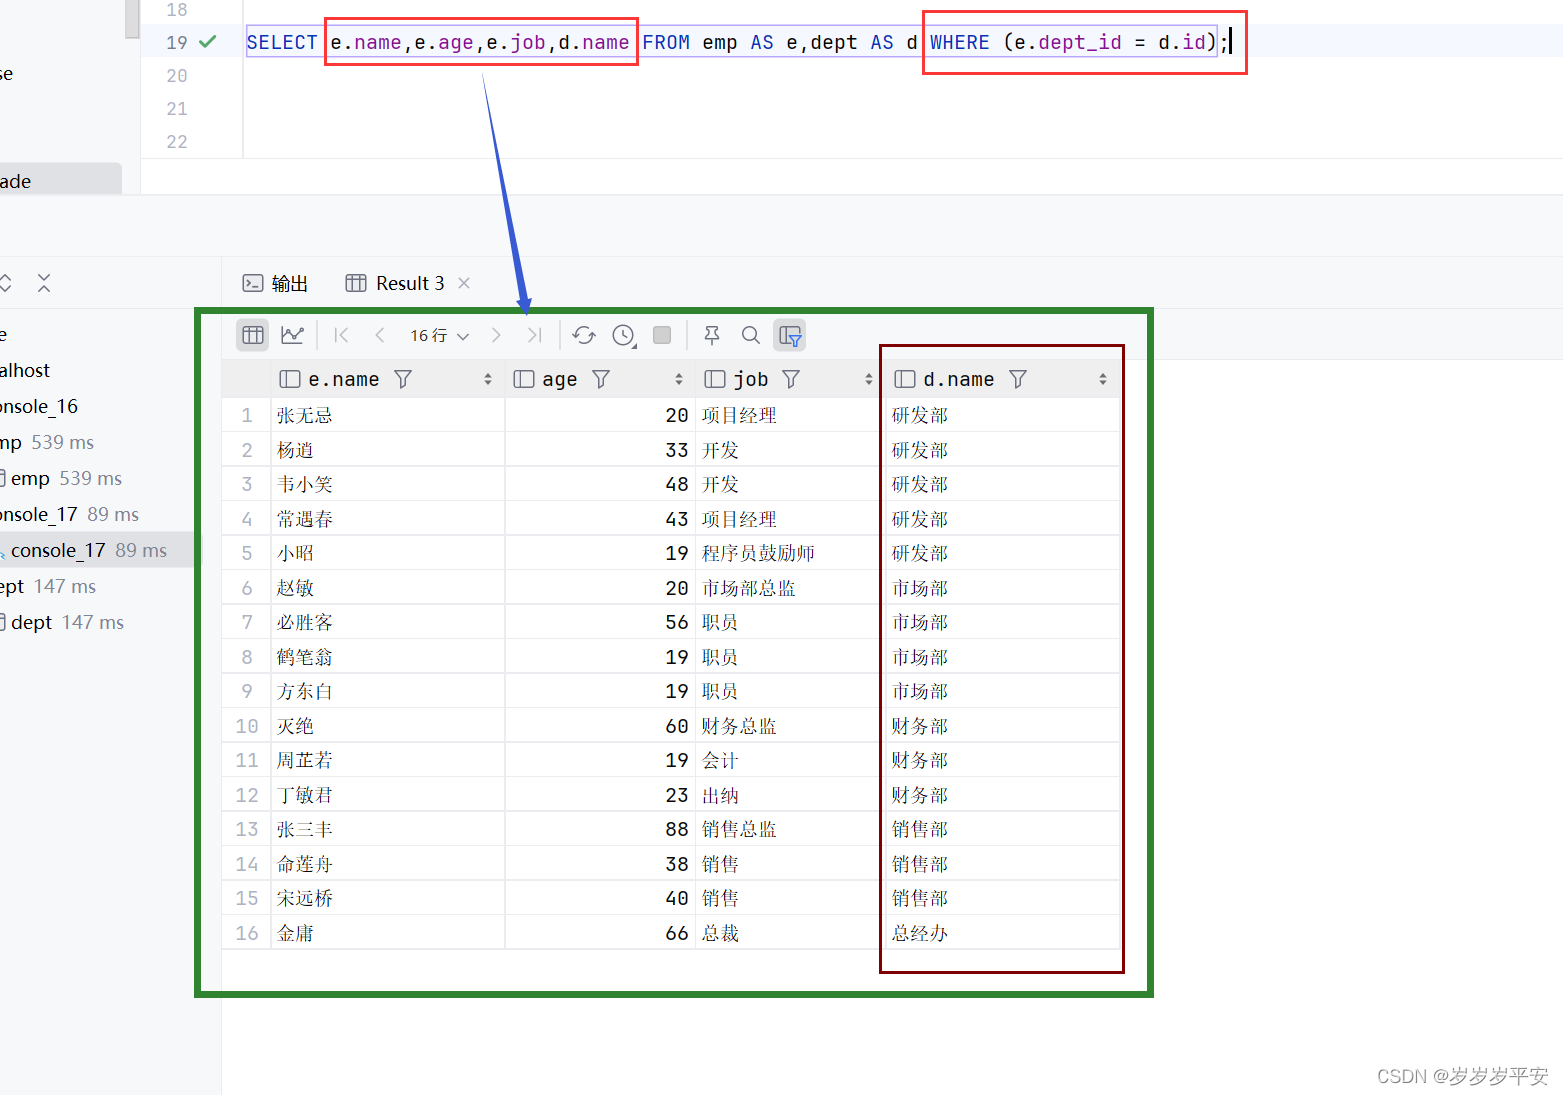
Task: Pin the Result 3 tab
Action: click(x=712, y=335)
